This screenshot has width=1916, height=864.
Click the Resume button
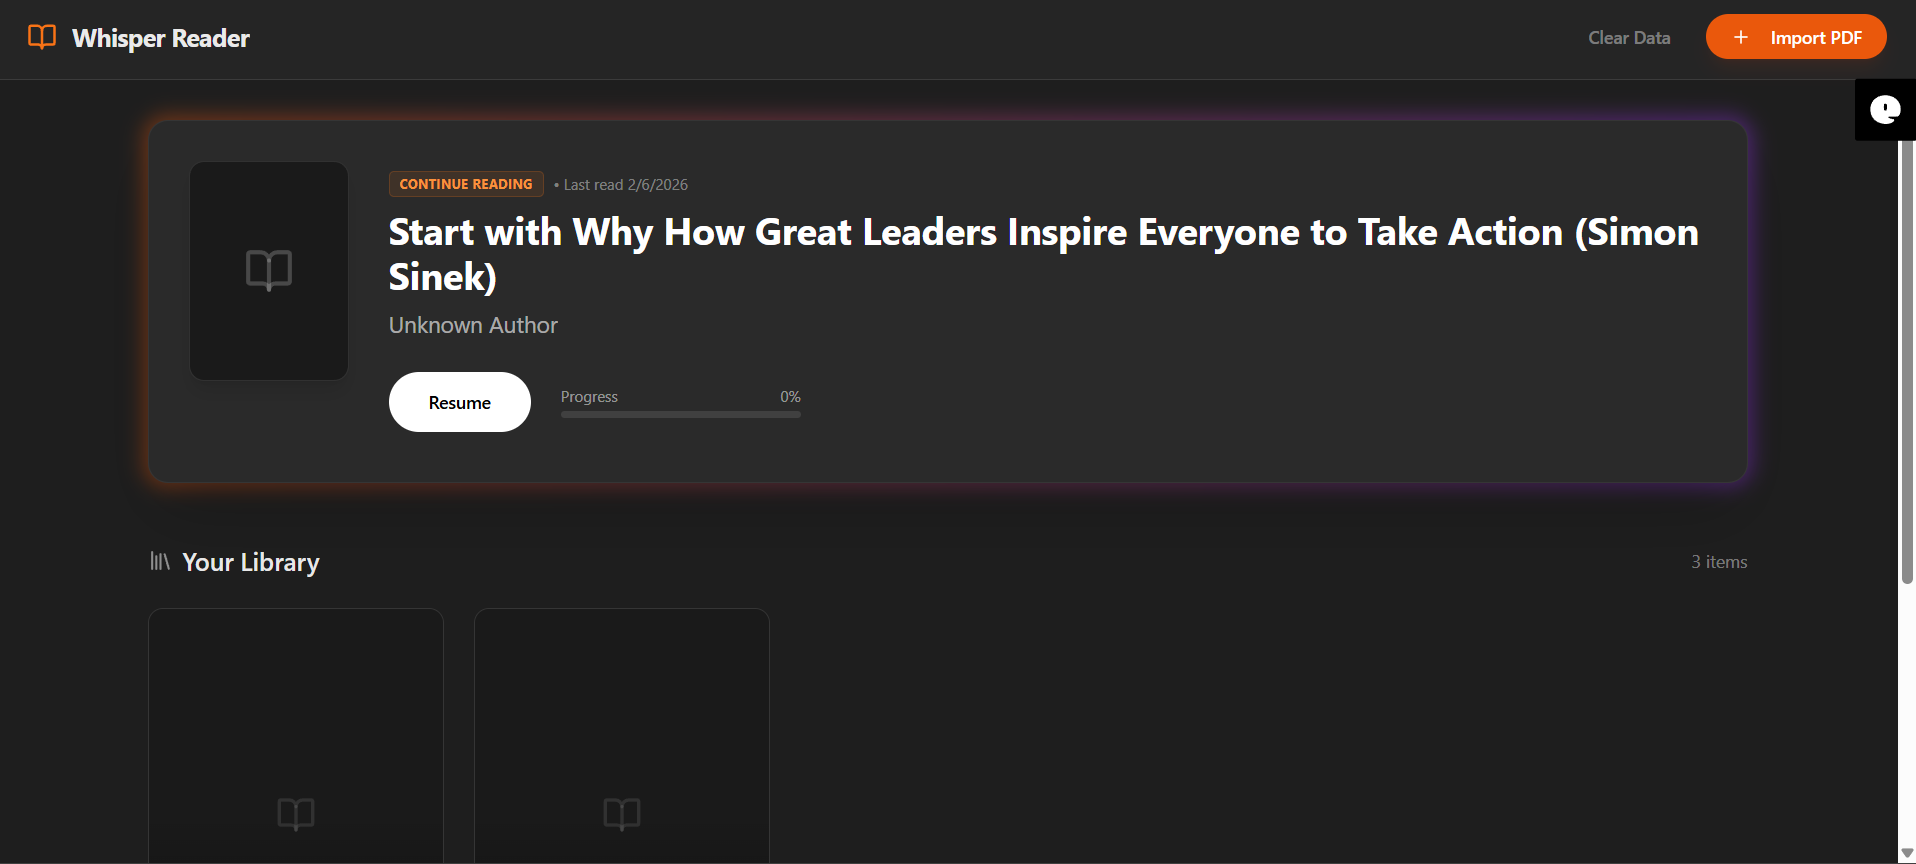[460, 402]
